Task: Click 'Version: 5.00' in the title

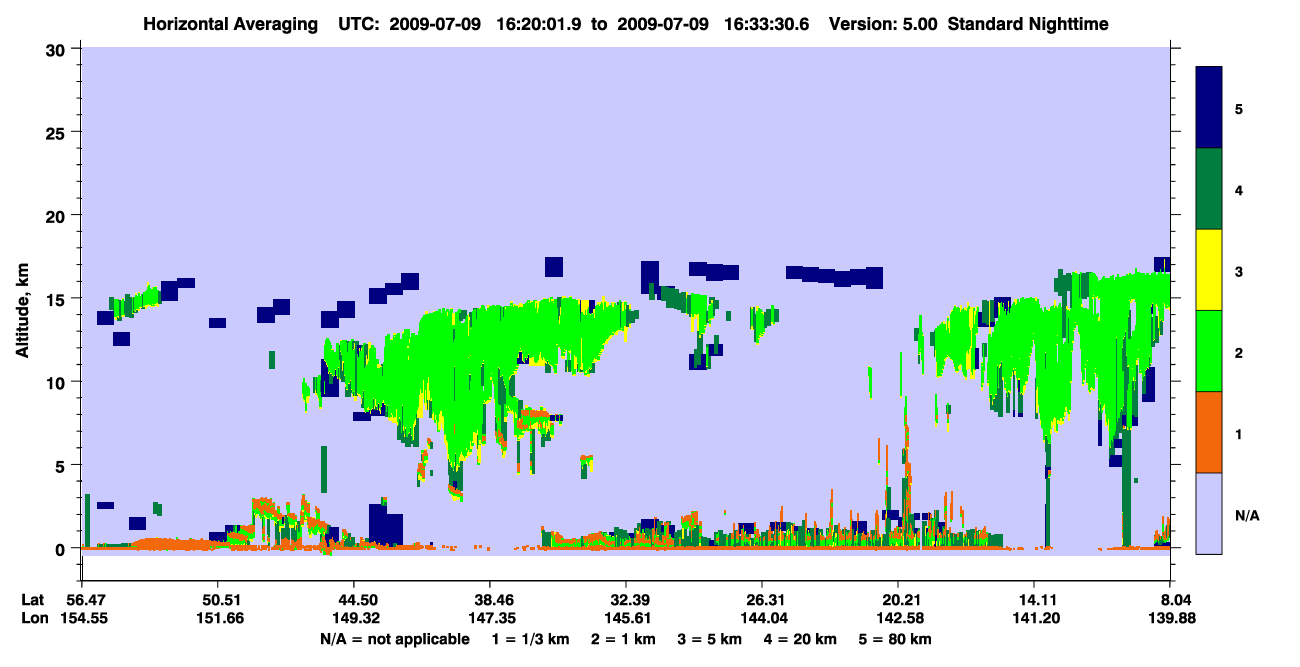Action: coord(884,24)
